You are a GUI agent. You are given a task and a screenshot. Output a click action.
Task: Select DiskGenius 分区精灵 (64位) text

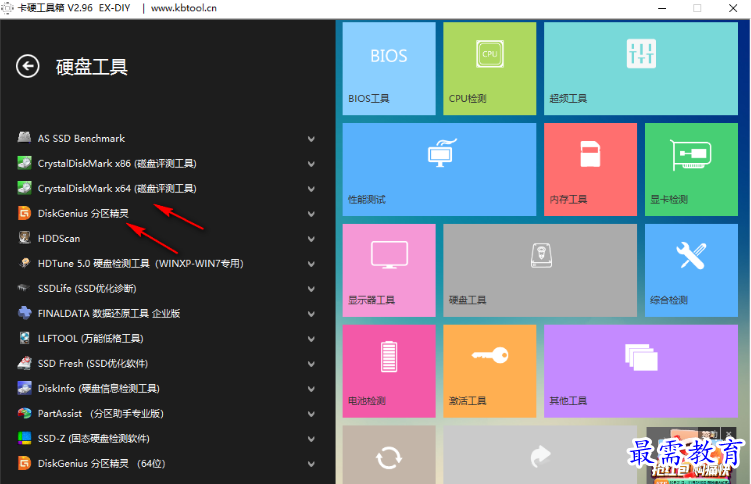tap(102, 463)
